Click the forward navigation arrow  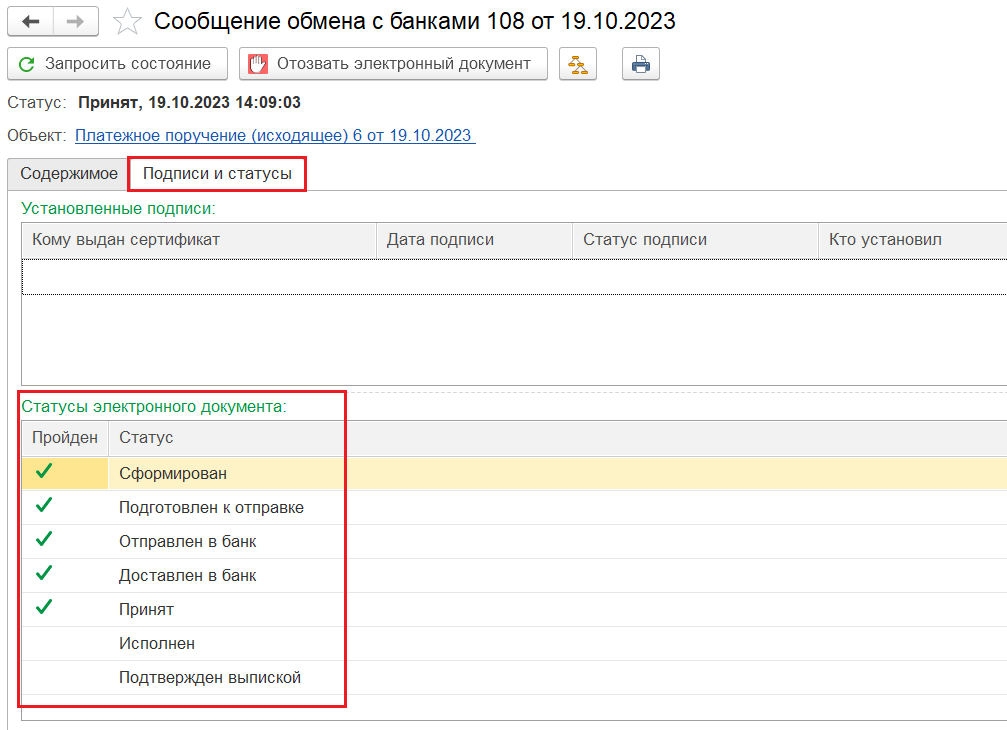pos(76,21)
